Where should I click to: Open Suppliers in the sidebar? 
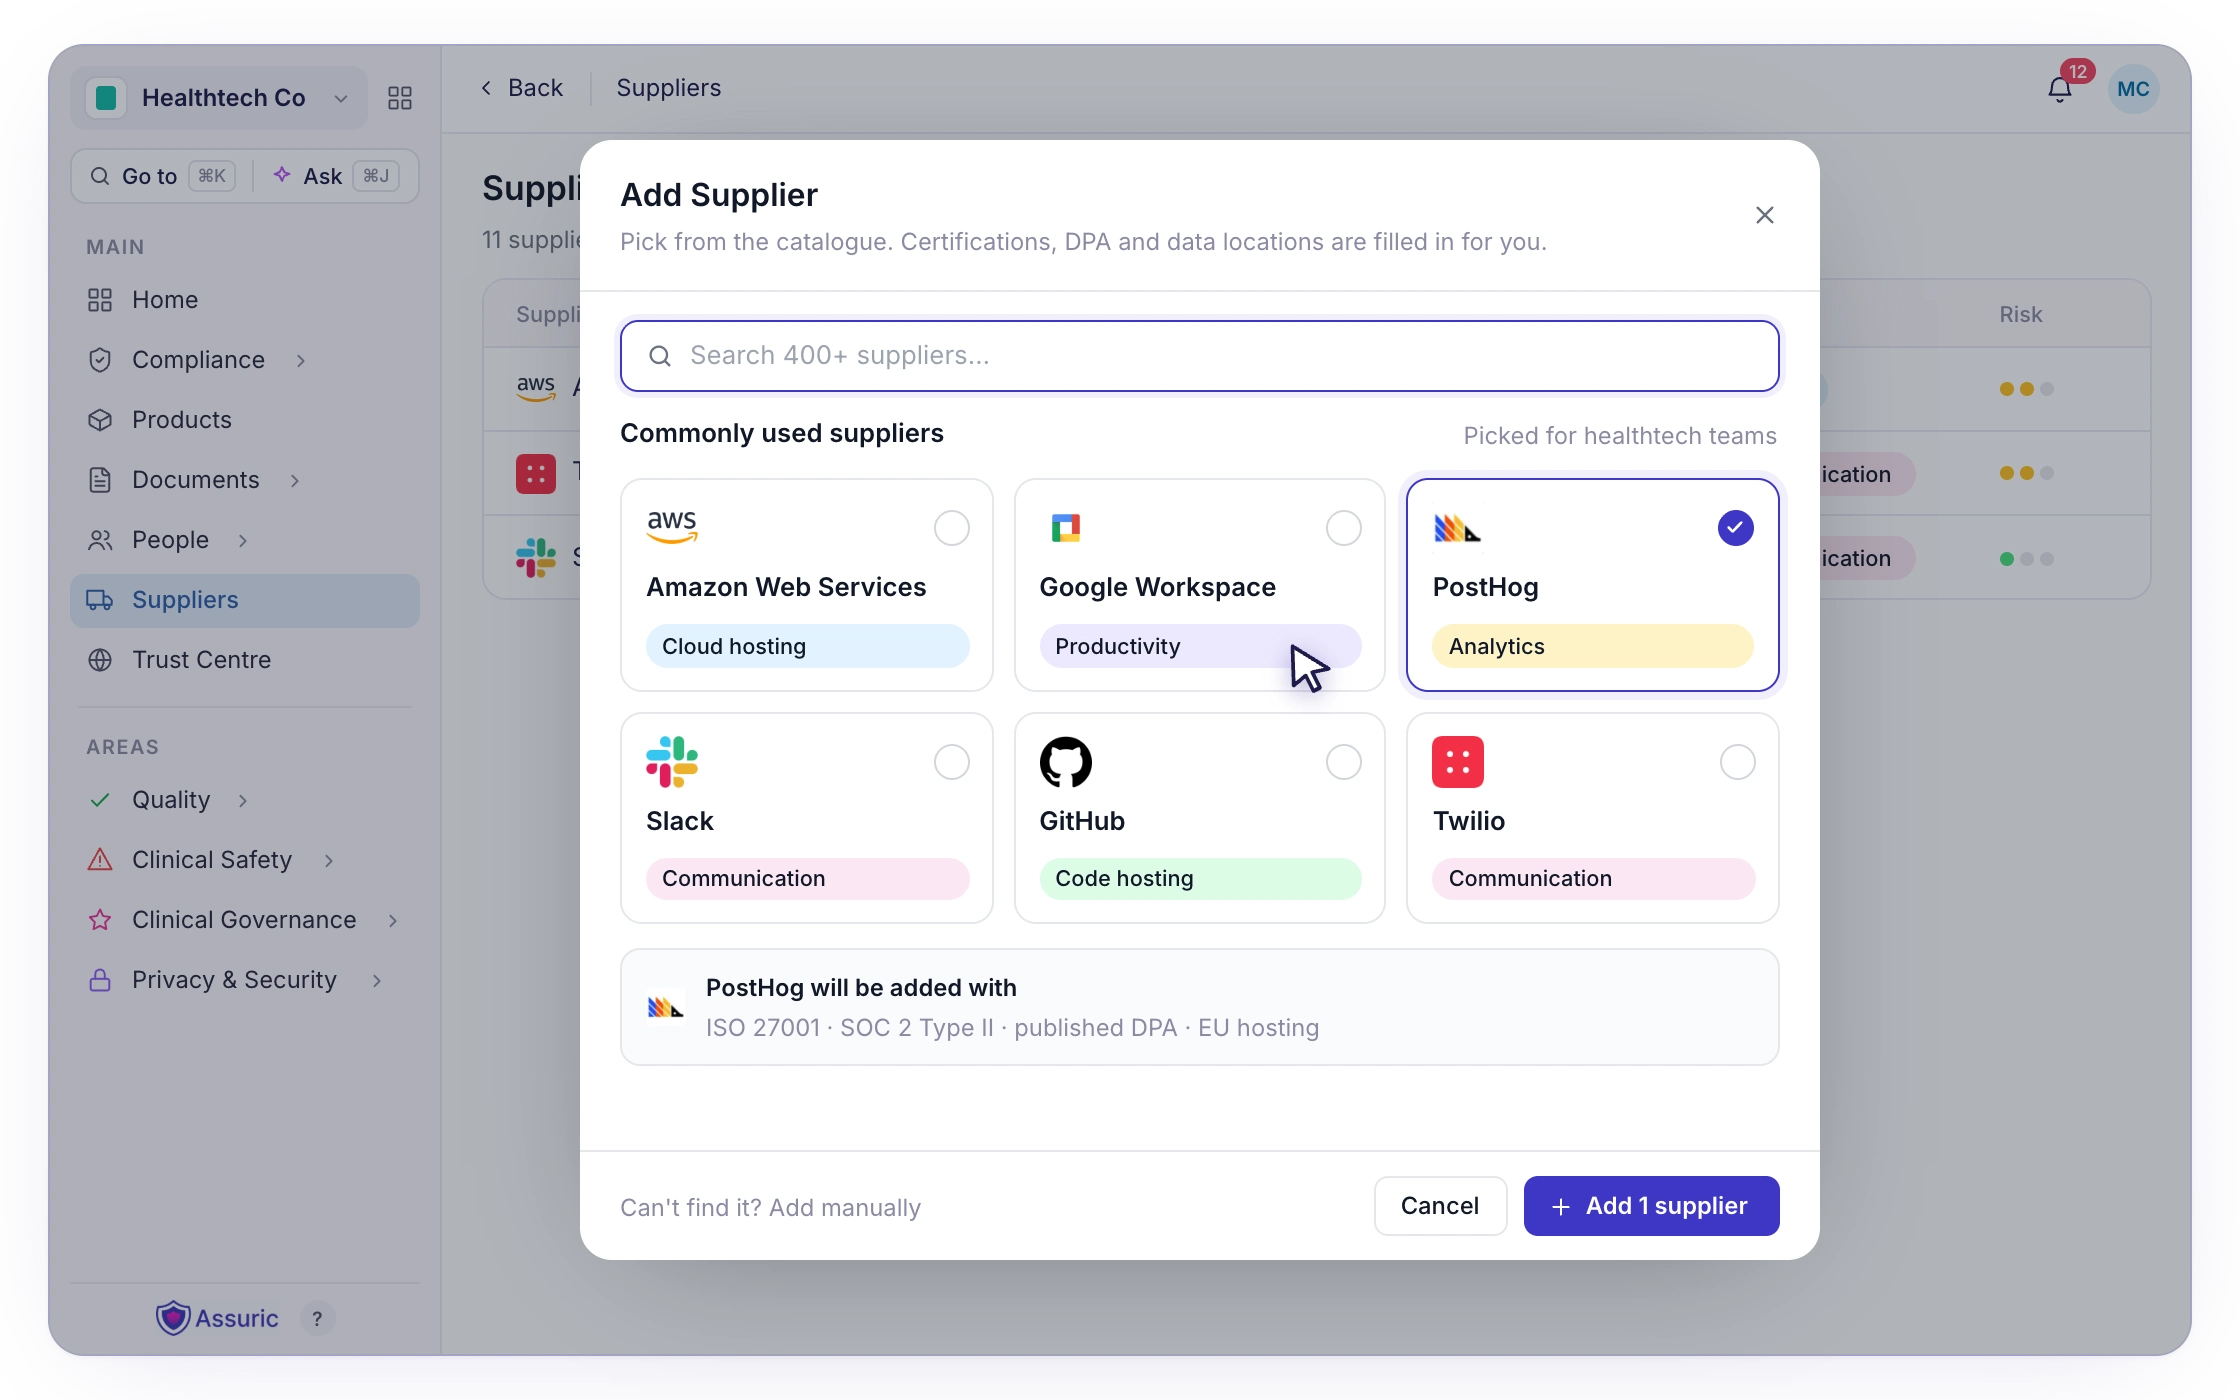click(x=245, y=600)
